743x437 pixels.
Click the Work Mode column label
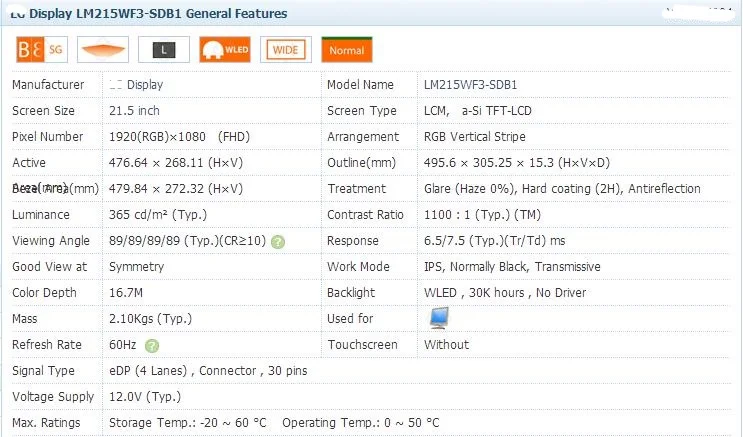tap(358, 267)
